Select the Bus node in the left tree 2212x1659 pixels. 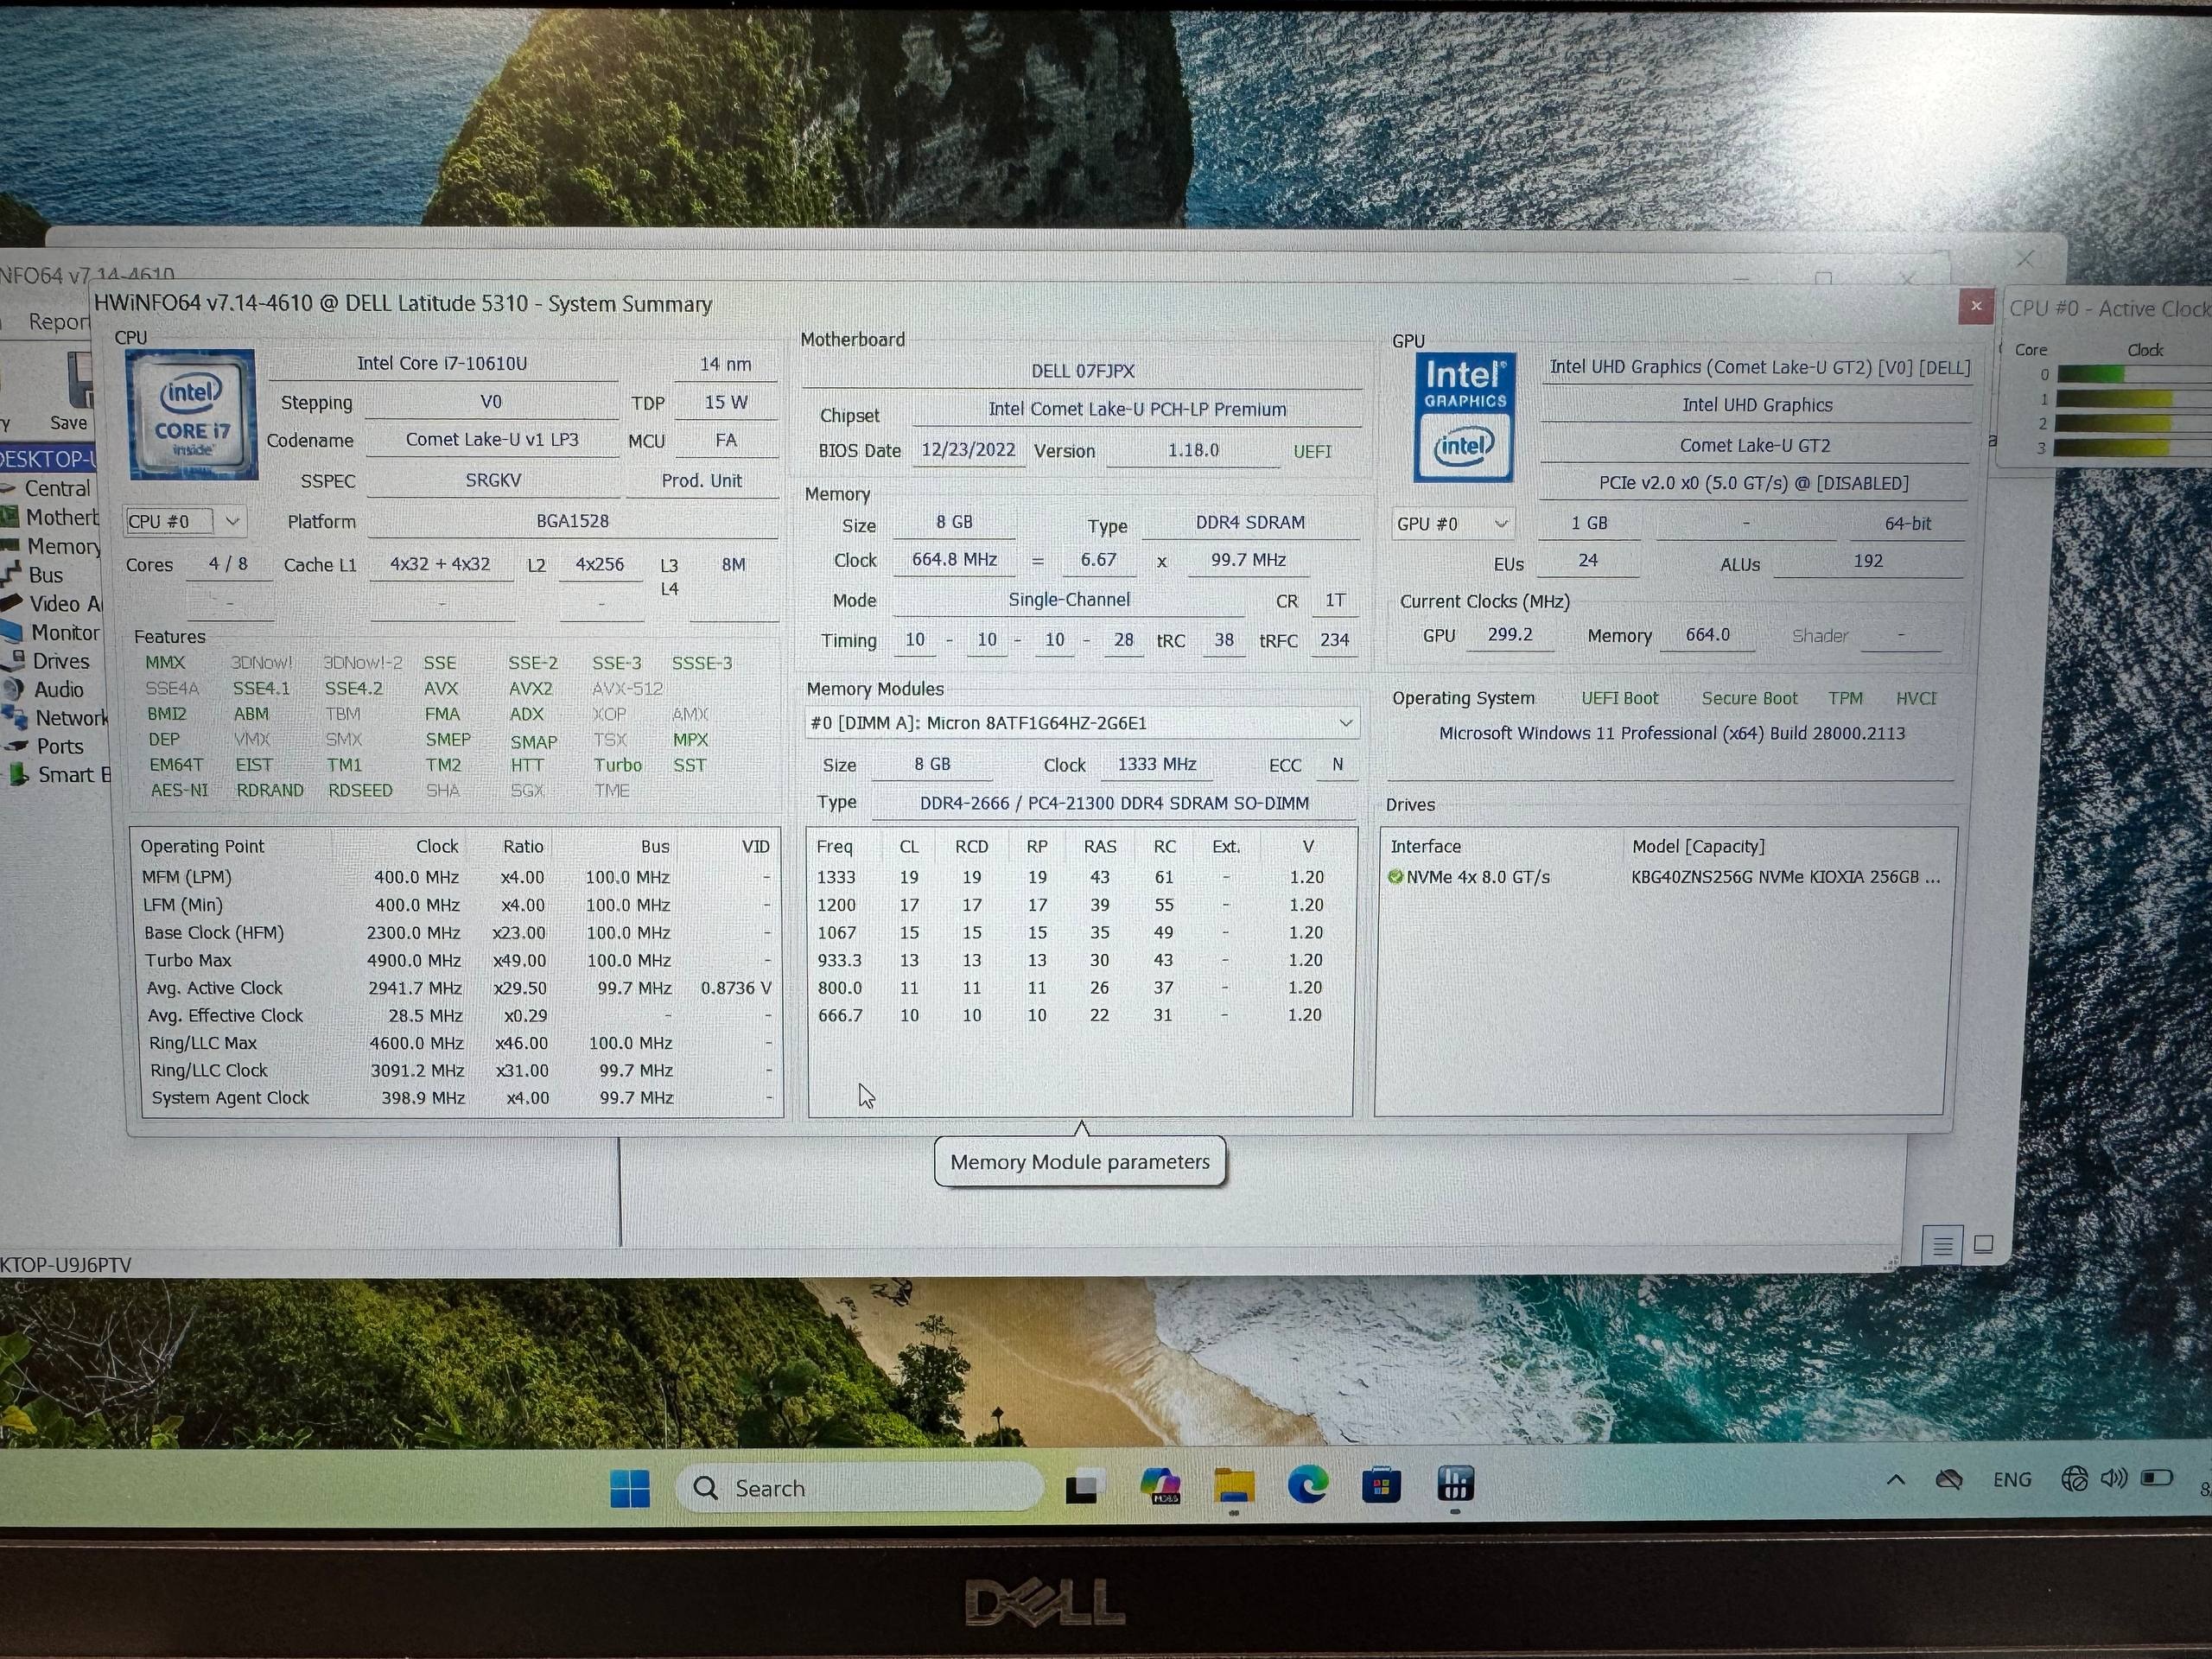coord(46,576)
